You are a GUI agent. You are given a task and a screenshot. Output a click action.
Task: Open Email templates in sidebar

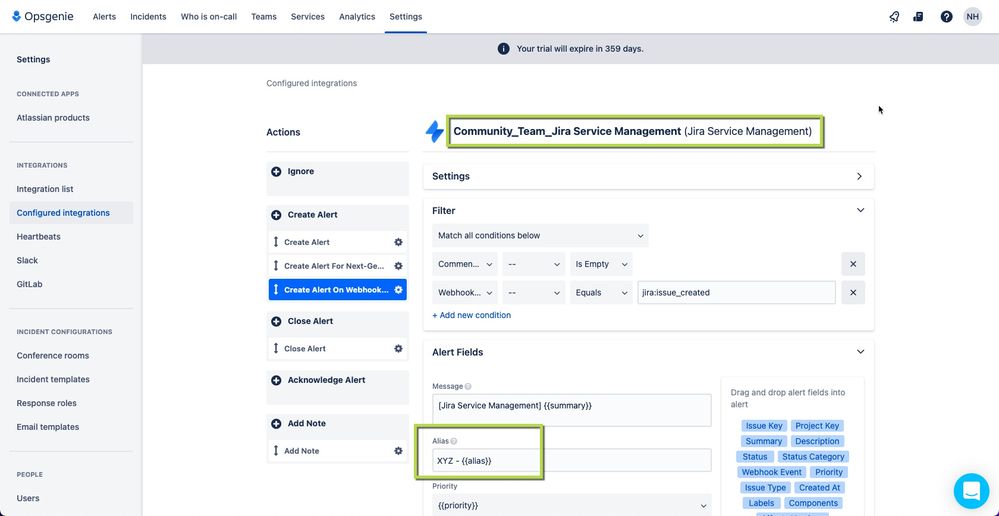tap(48, 427)
